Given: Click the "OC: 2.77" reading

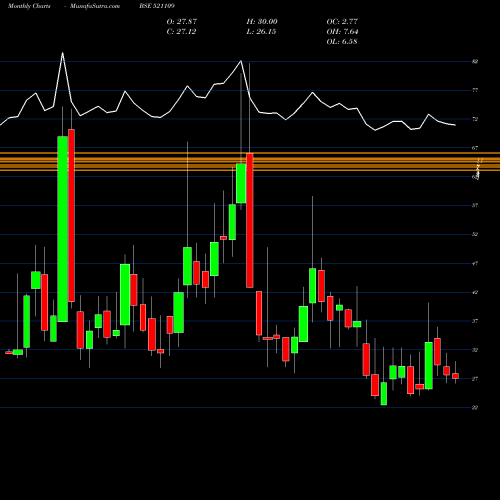Looking at the screenshot, I should [x=342, y=22].
